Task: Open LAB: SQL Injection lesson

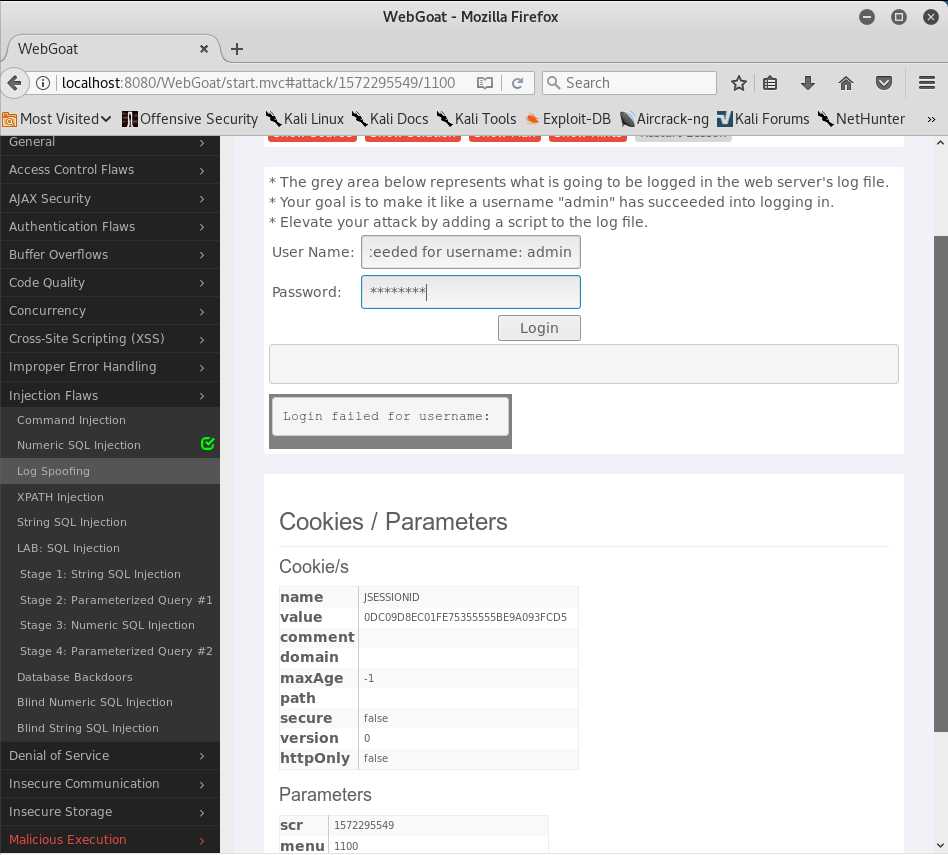Action: click(68, 548)
